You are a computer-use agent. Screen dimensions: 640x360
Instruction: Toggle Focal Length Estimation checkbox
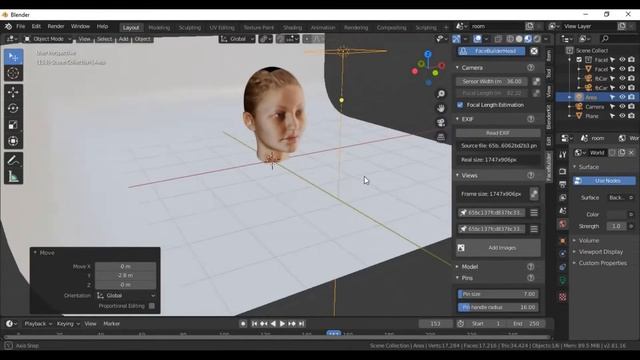coord(460,105)
